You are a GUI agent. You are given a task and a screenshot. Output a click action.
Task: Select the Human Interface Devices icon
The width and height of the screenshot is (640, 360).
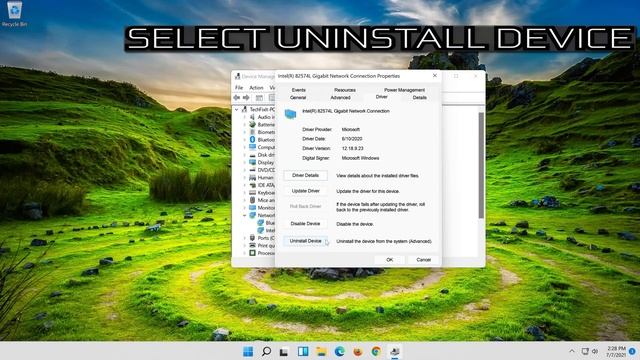[x=253, y=178]
